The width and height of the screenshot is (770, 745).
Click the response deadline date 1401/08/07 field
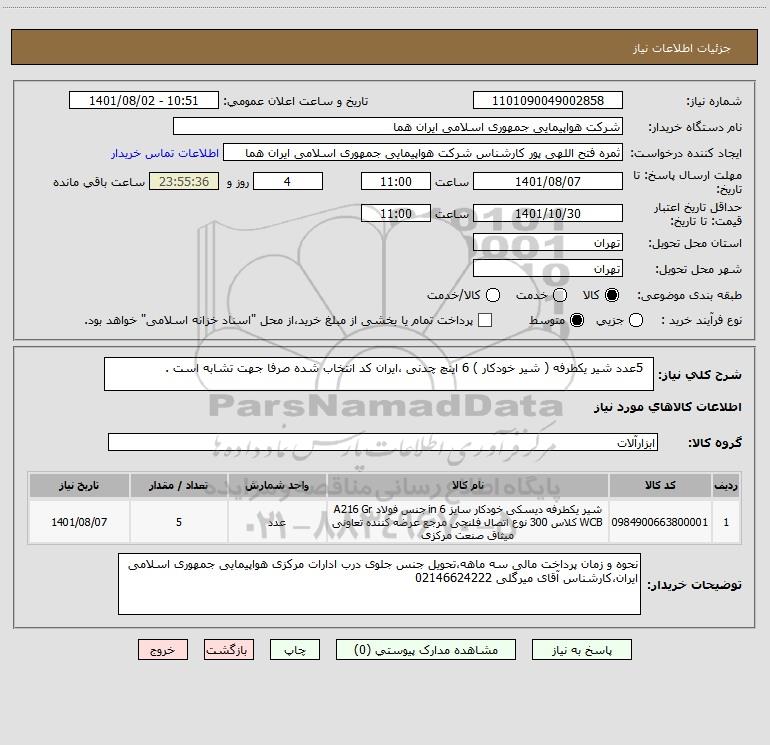[548, 181]
